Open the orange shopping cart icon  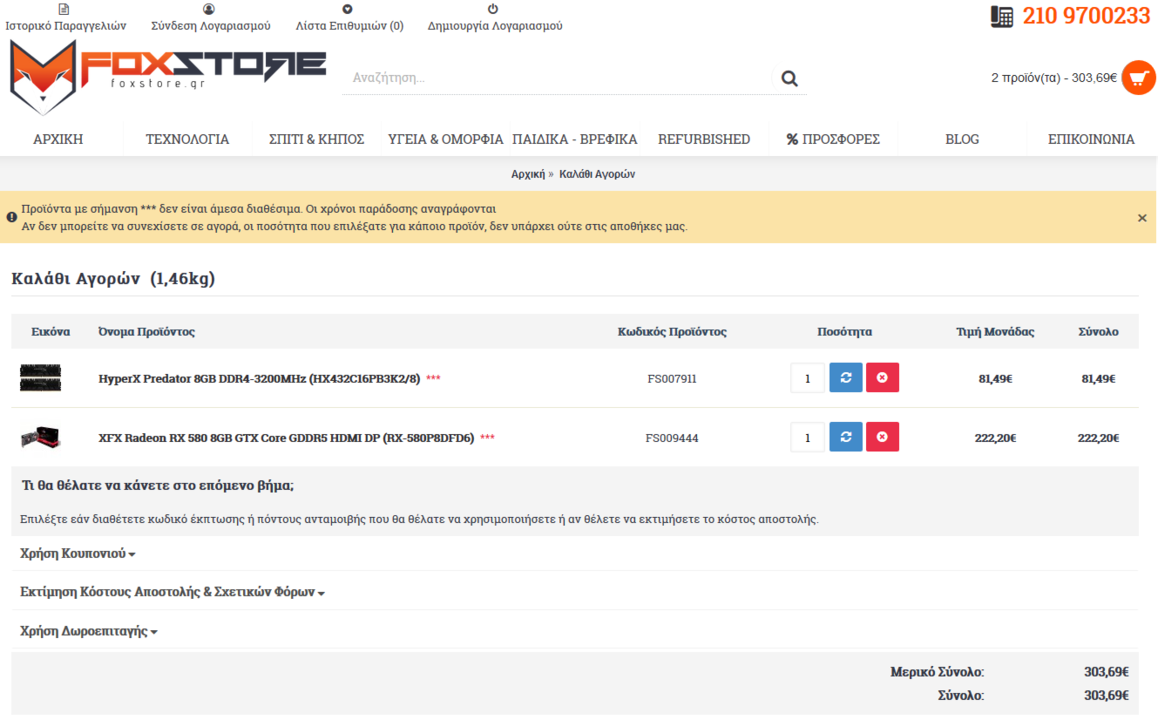[1139, 78]
